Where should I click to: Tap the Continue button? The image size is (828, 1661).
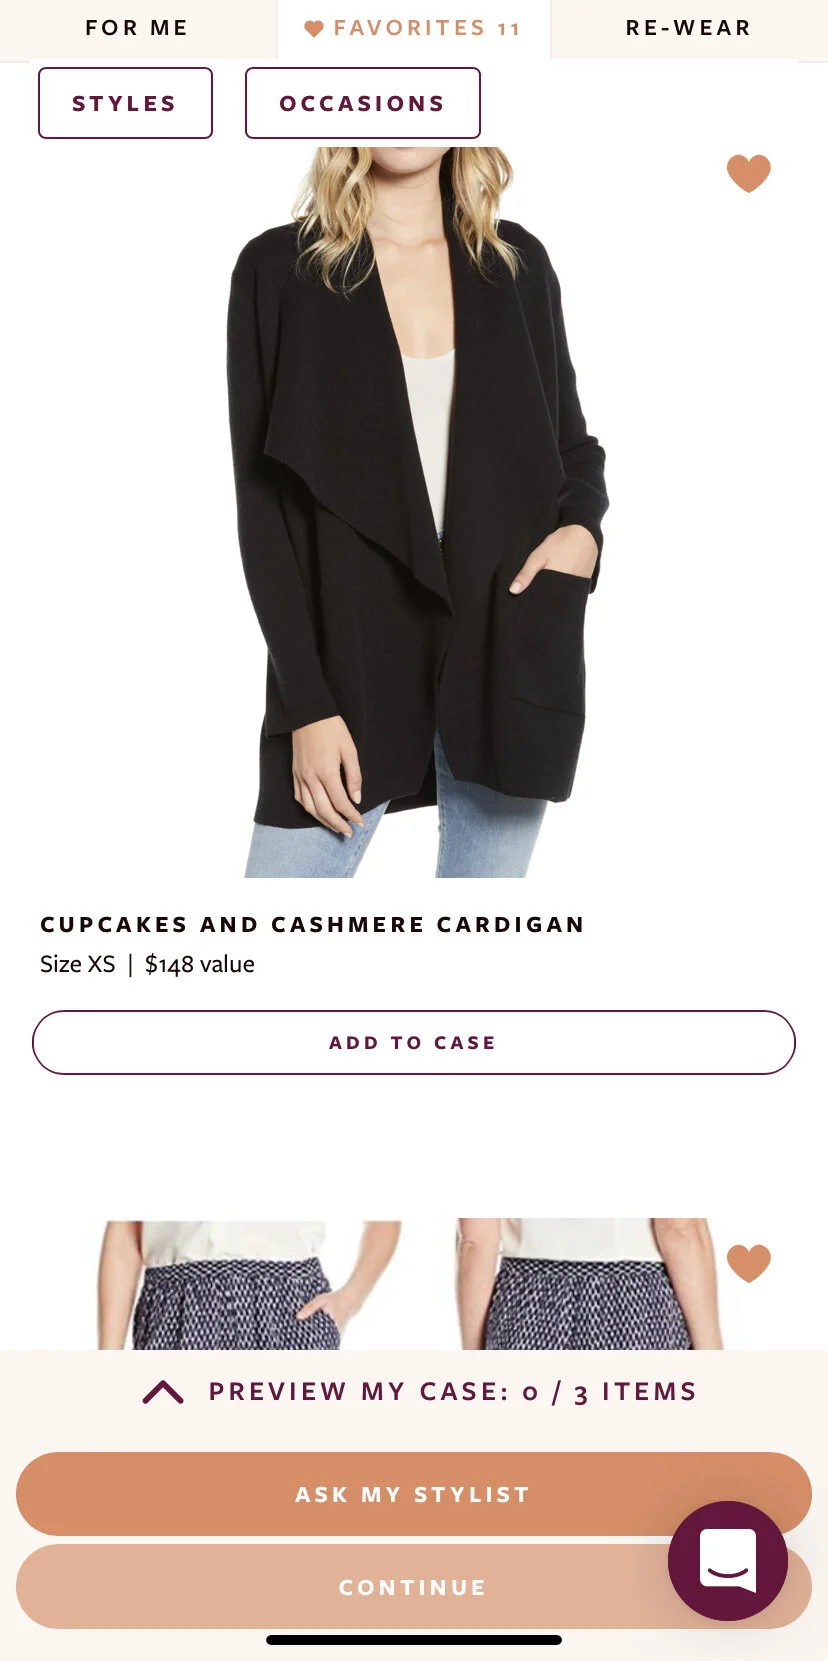coord(414,1587)
